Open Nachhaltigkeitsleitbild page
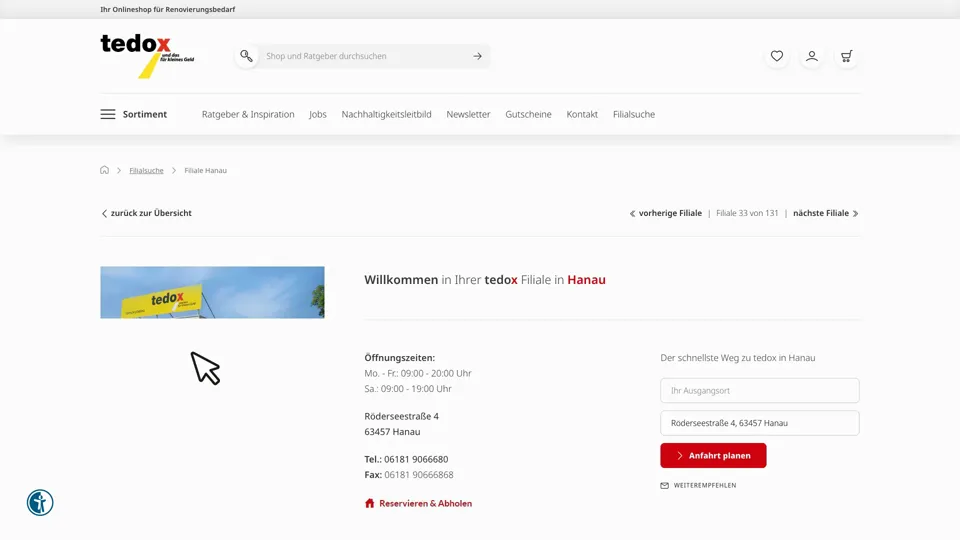 [386, 114]
